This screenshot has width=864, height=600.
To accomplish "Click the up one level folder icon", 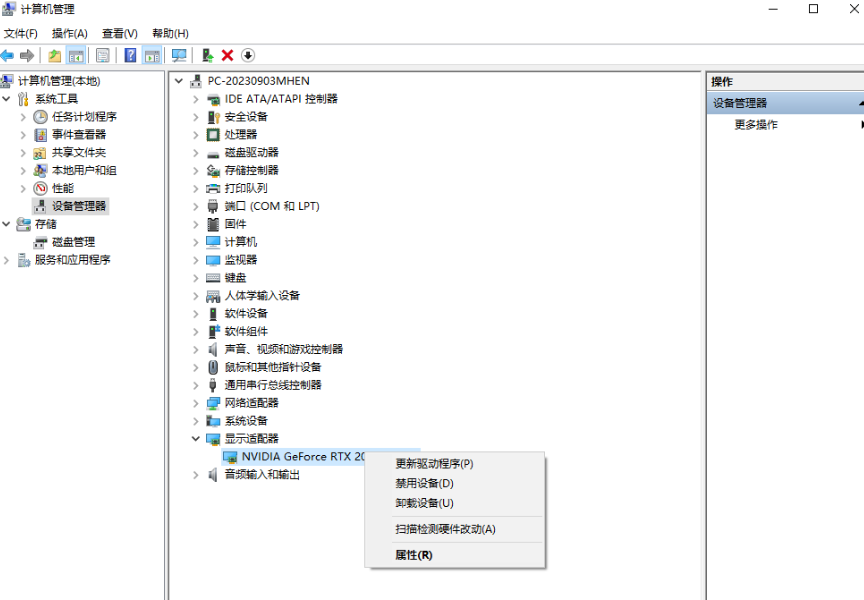I will coord(54,55).
